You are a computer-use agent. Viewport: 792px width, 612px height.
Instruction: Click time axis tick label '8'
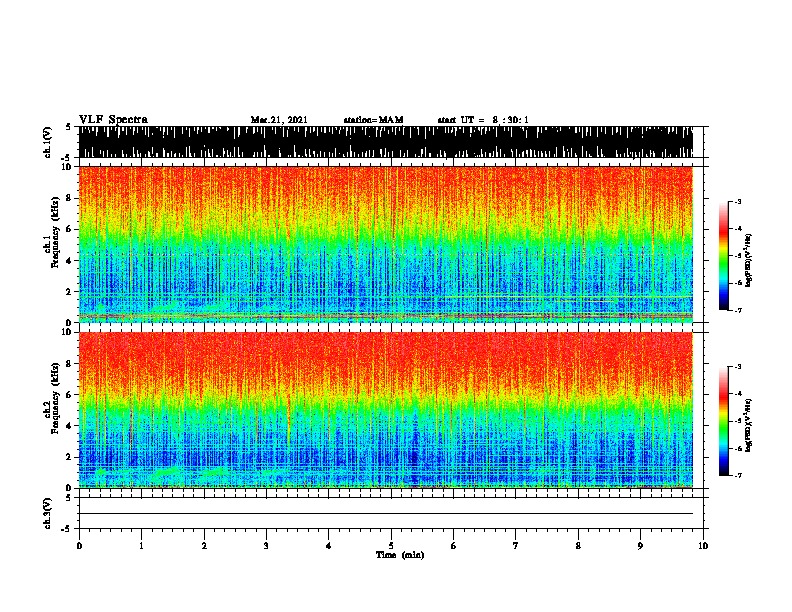(x=578, y=546)
